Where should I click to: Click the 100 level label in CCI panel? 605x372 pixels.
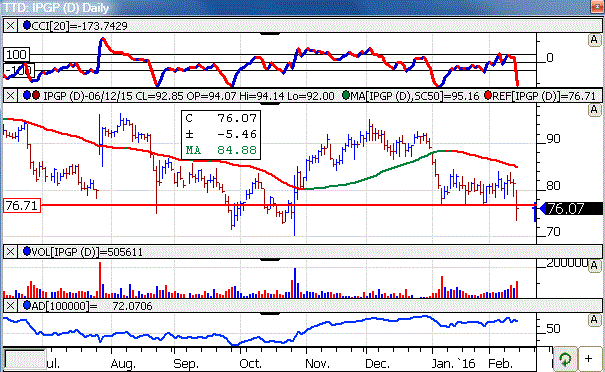pos(16,54)
